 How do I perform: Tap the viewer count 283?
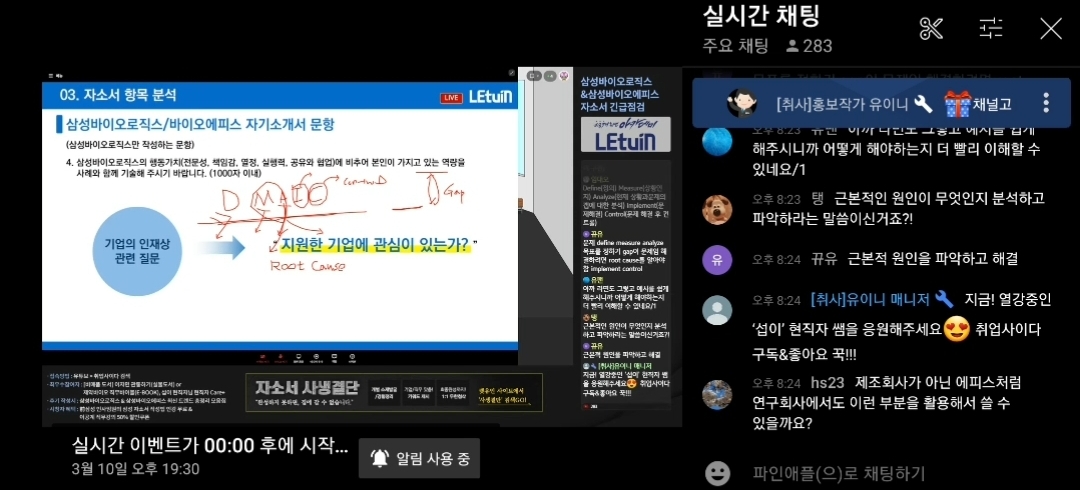coord(818,46)
